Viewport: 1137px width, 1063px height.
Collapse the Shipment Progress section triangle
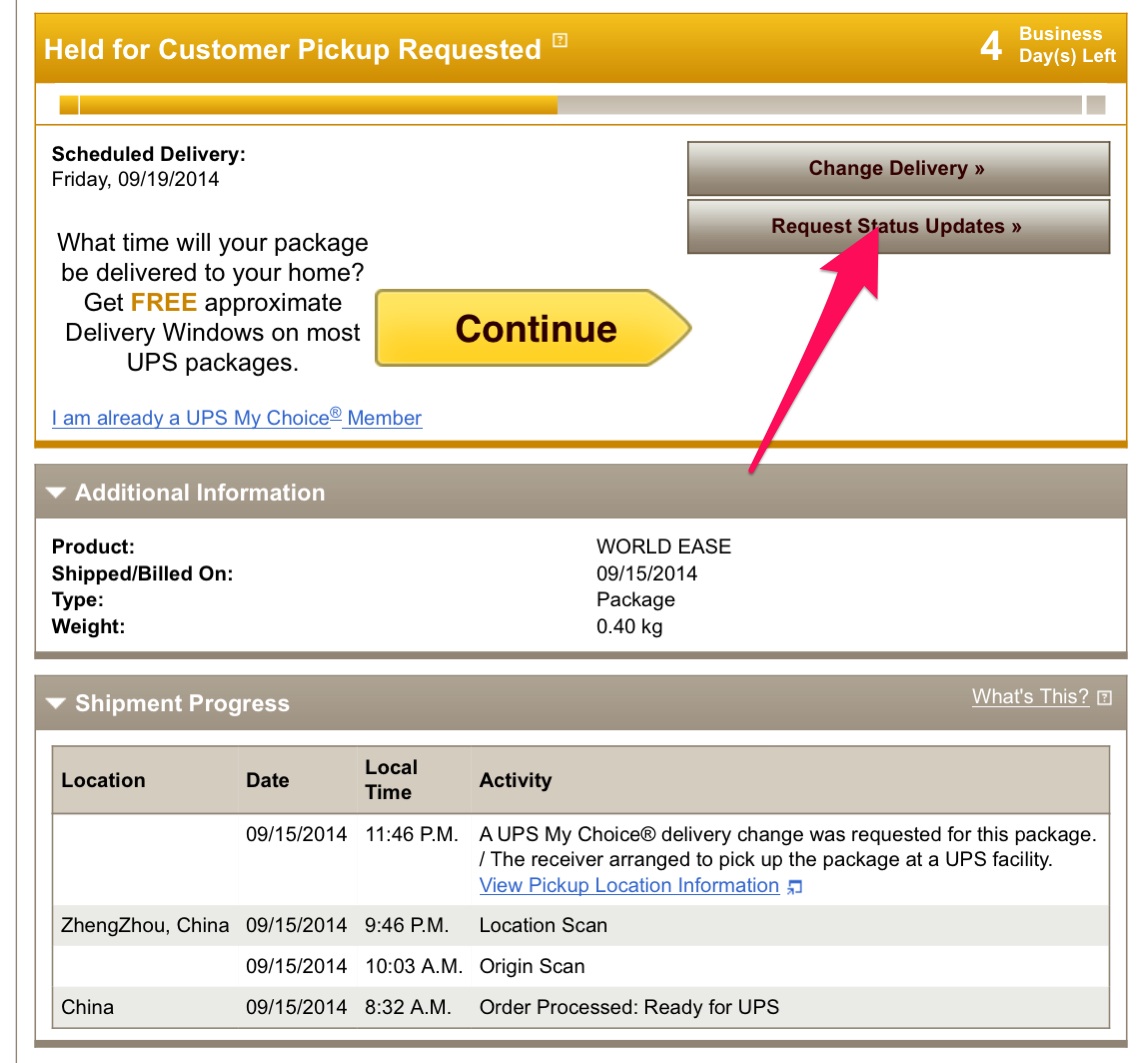point(55,703)
